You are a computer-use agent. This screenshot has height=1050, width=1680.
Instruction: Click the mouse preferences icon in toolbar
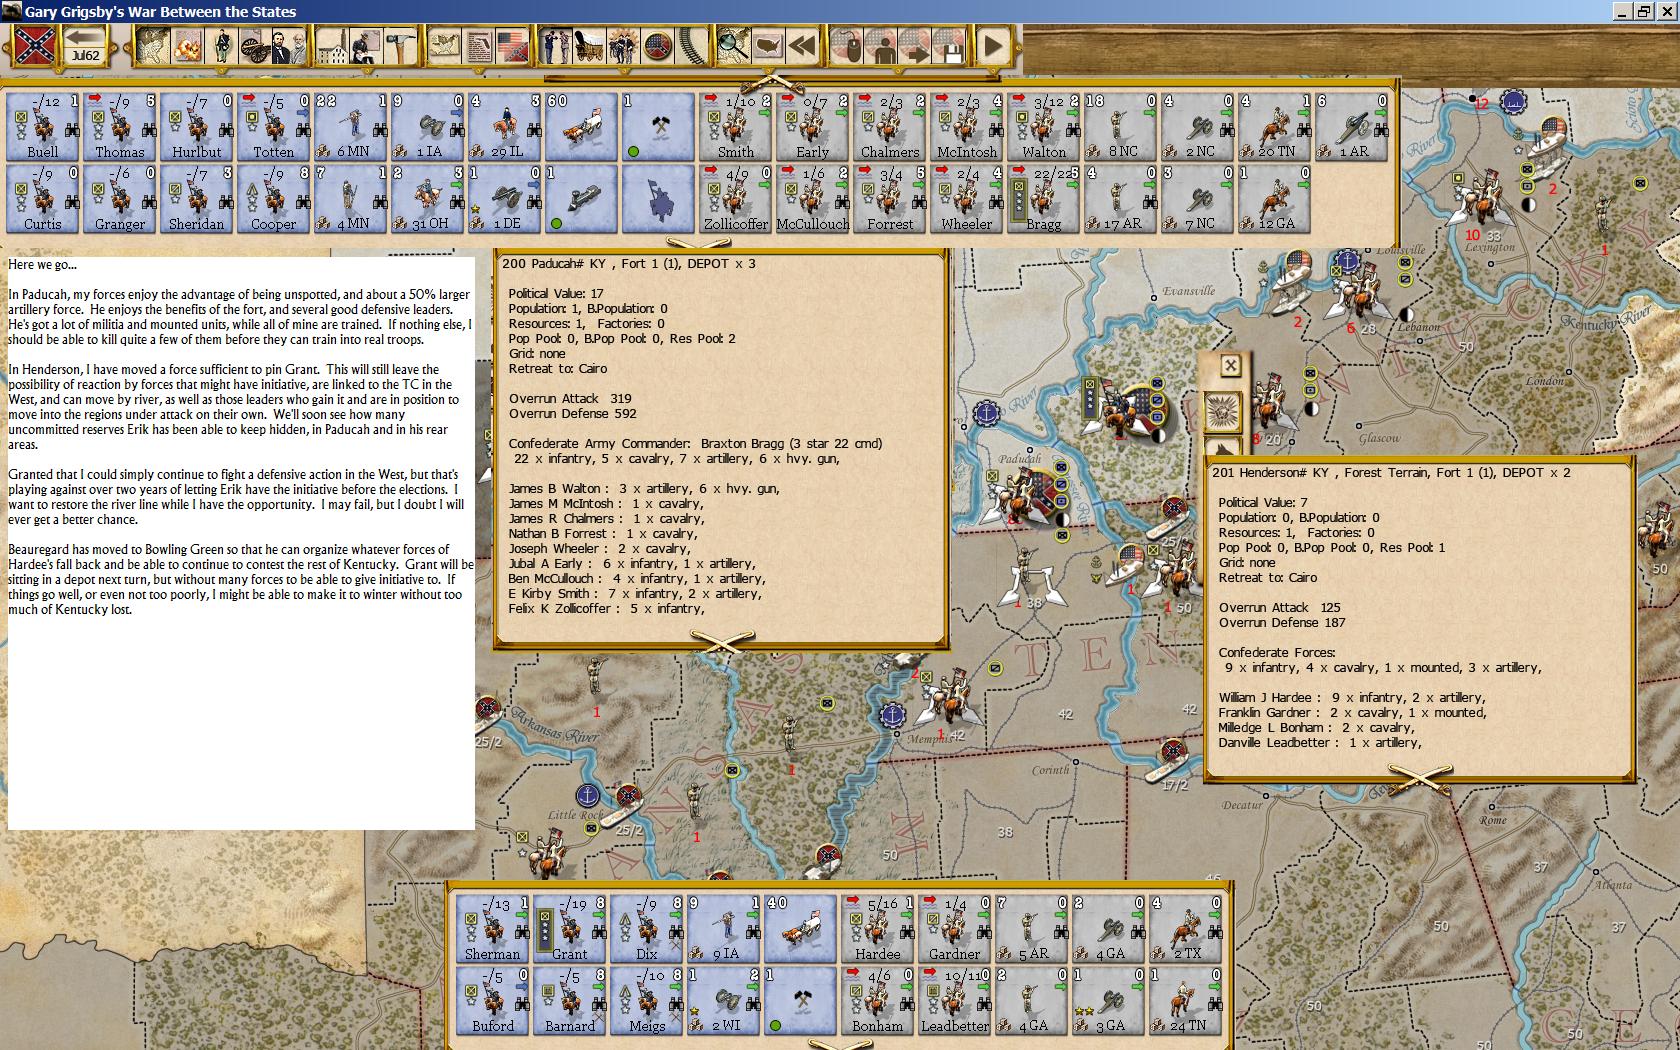(848, 46)
